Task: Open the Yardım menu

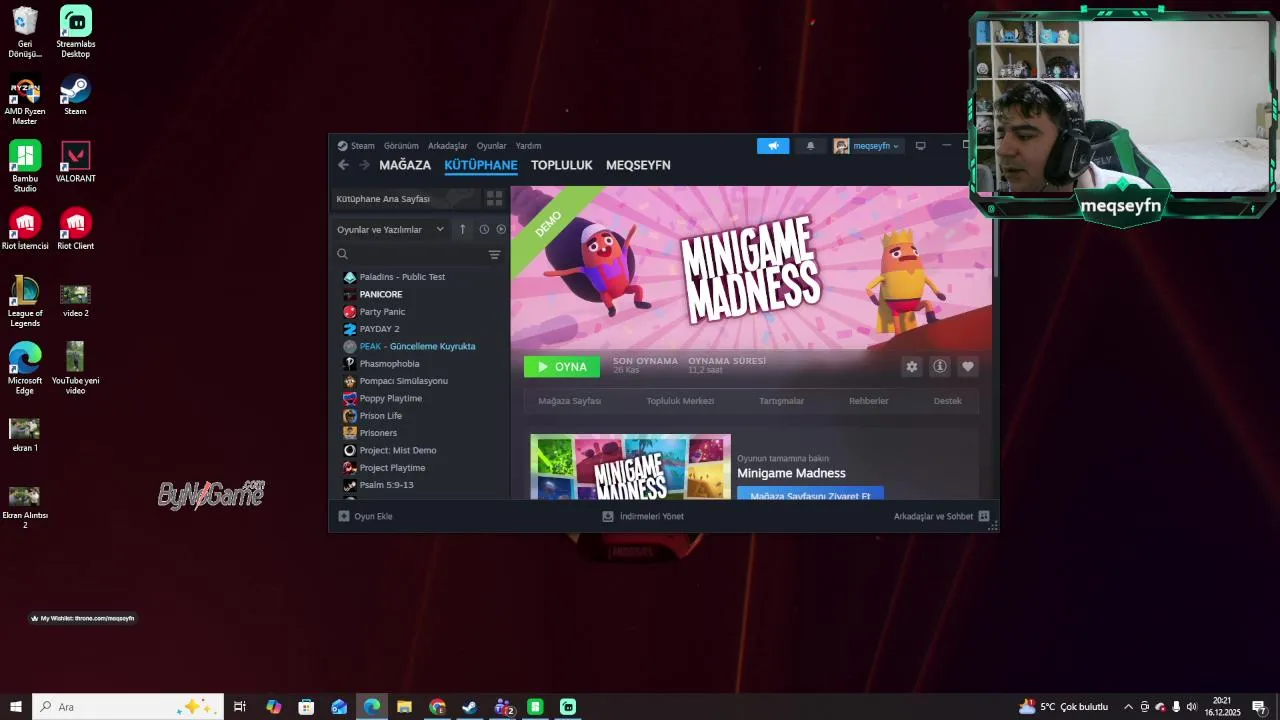Action: pyautogui.click(x=528, y=146)
